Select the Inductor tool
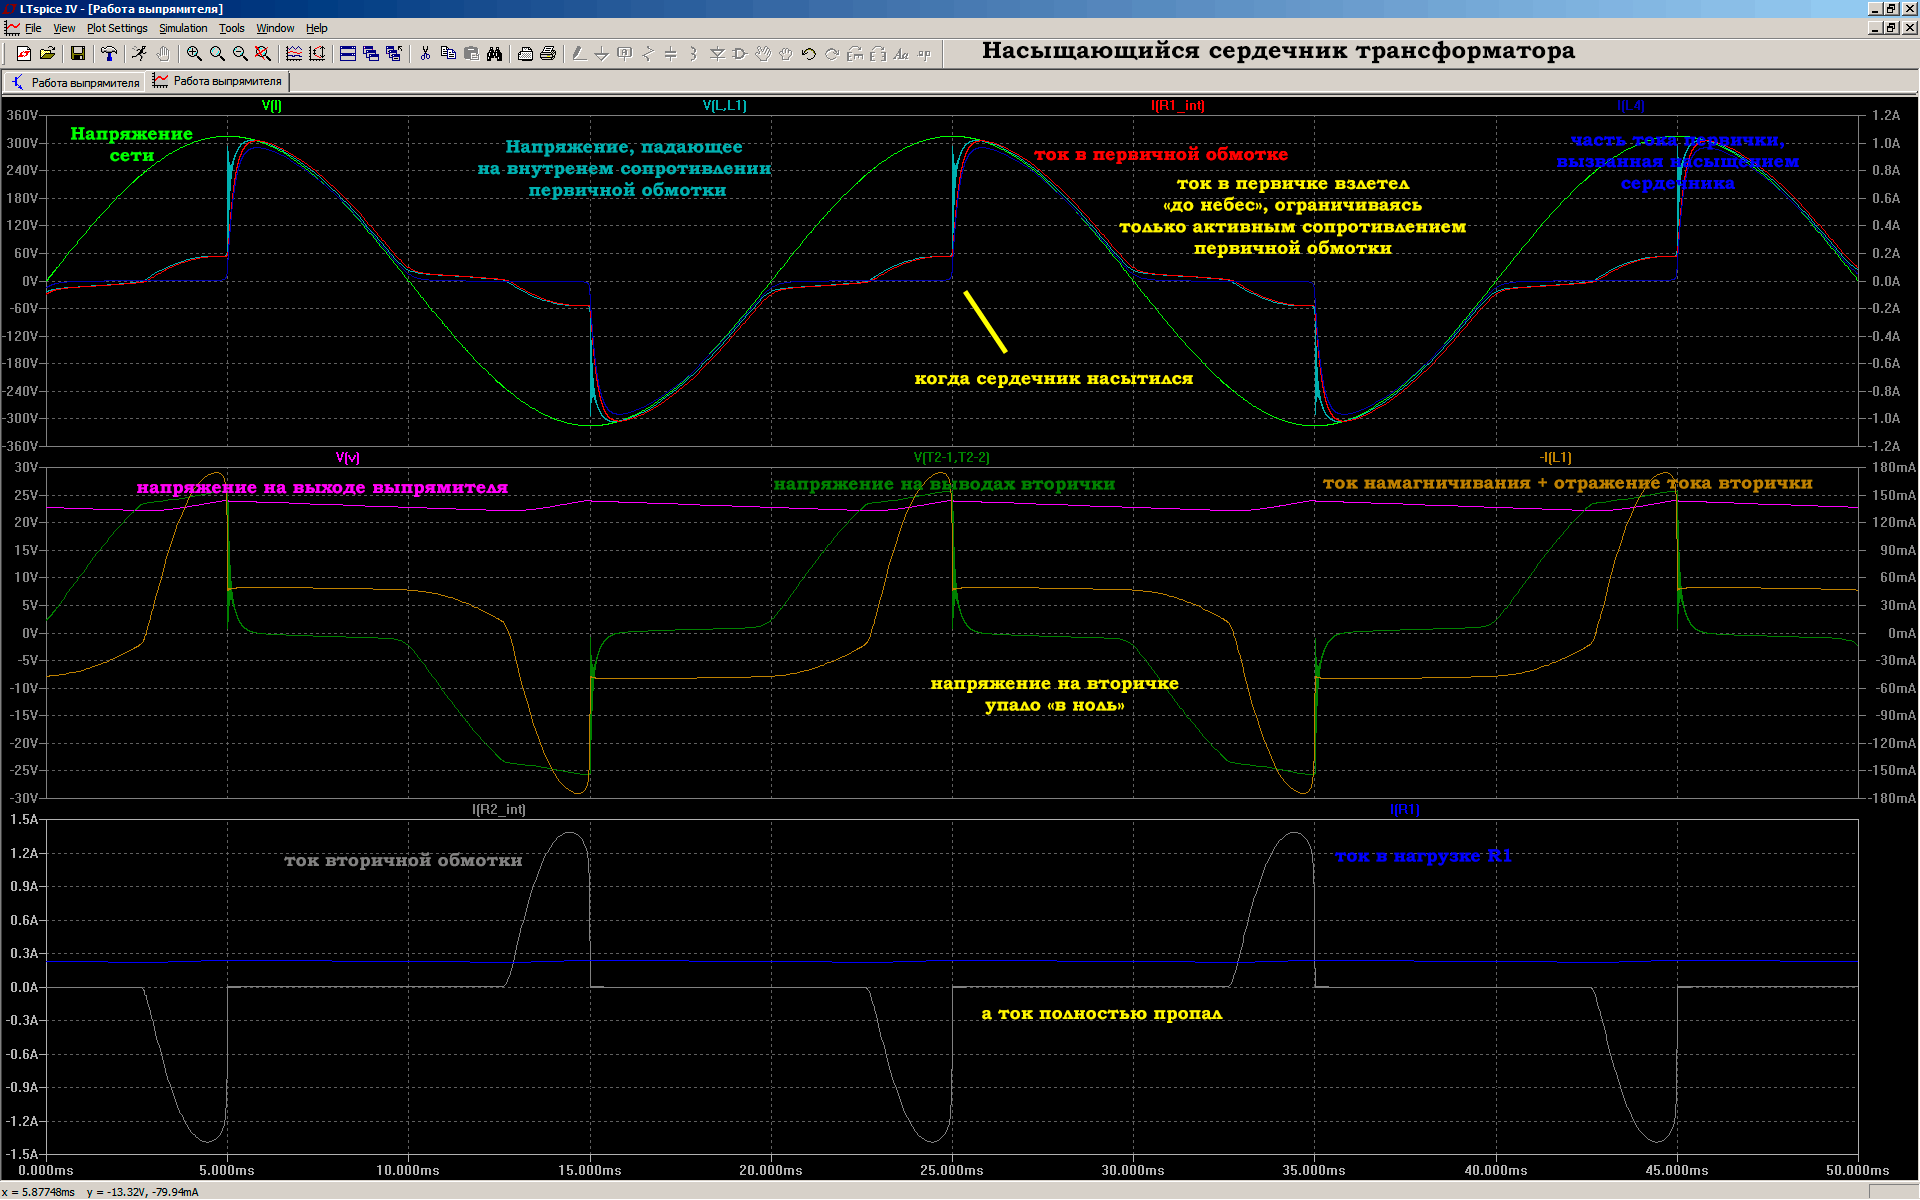The height and width of the screenshot is (1200, 1920). [x=694, y=54]
